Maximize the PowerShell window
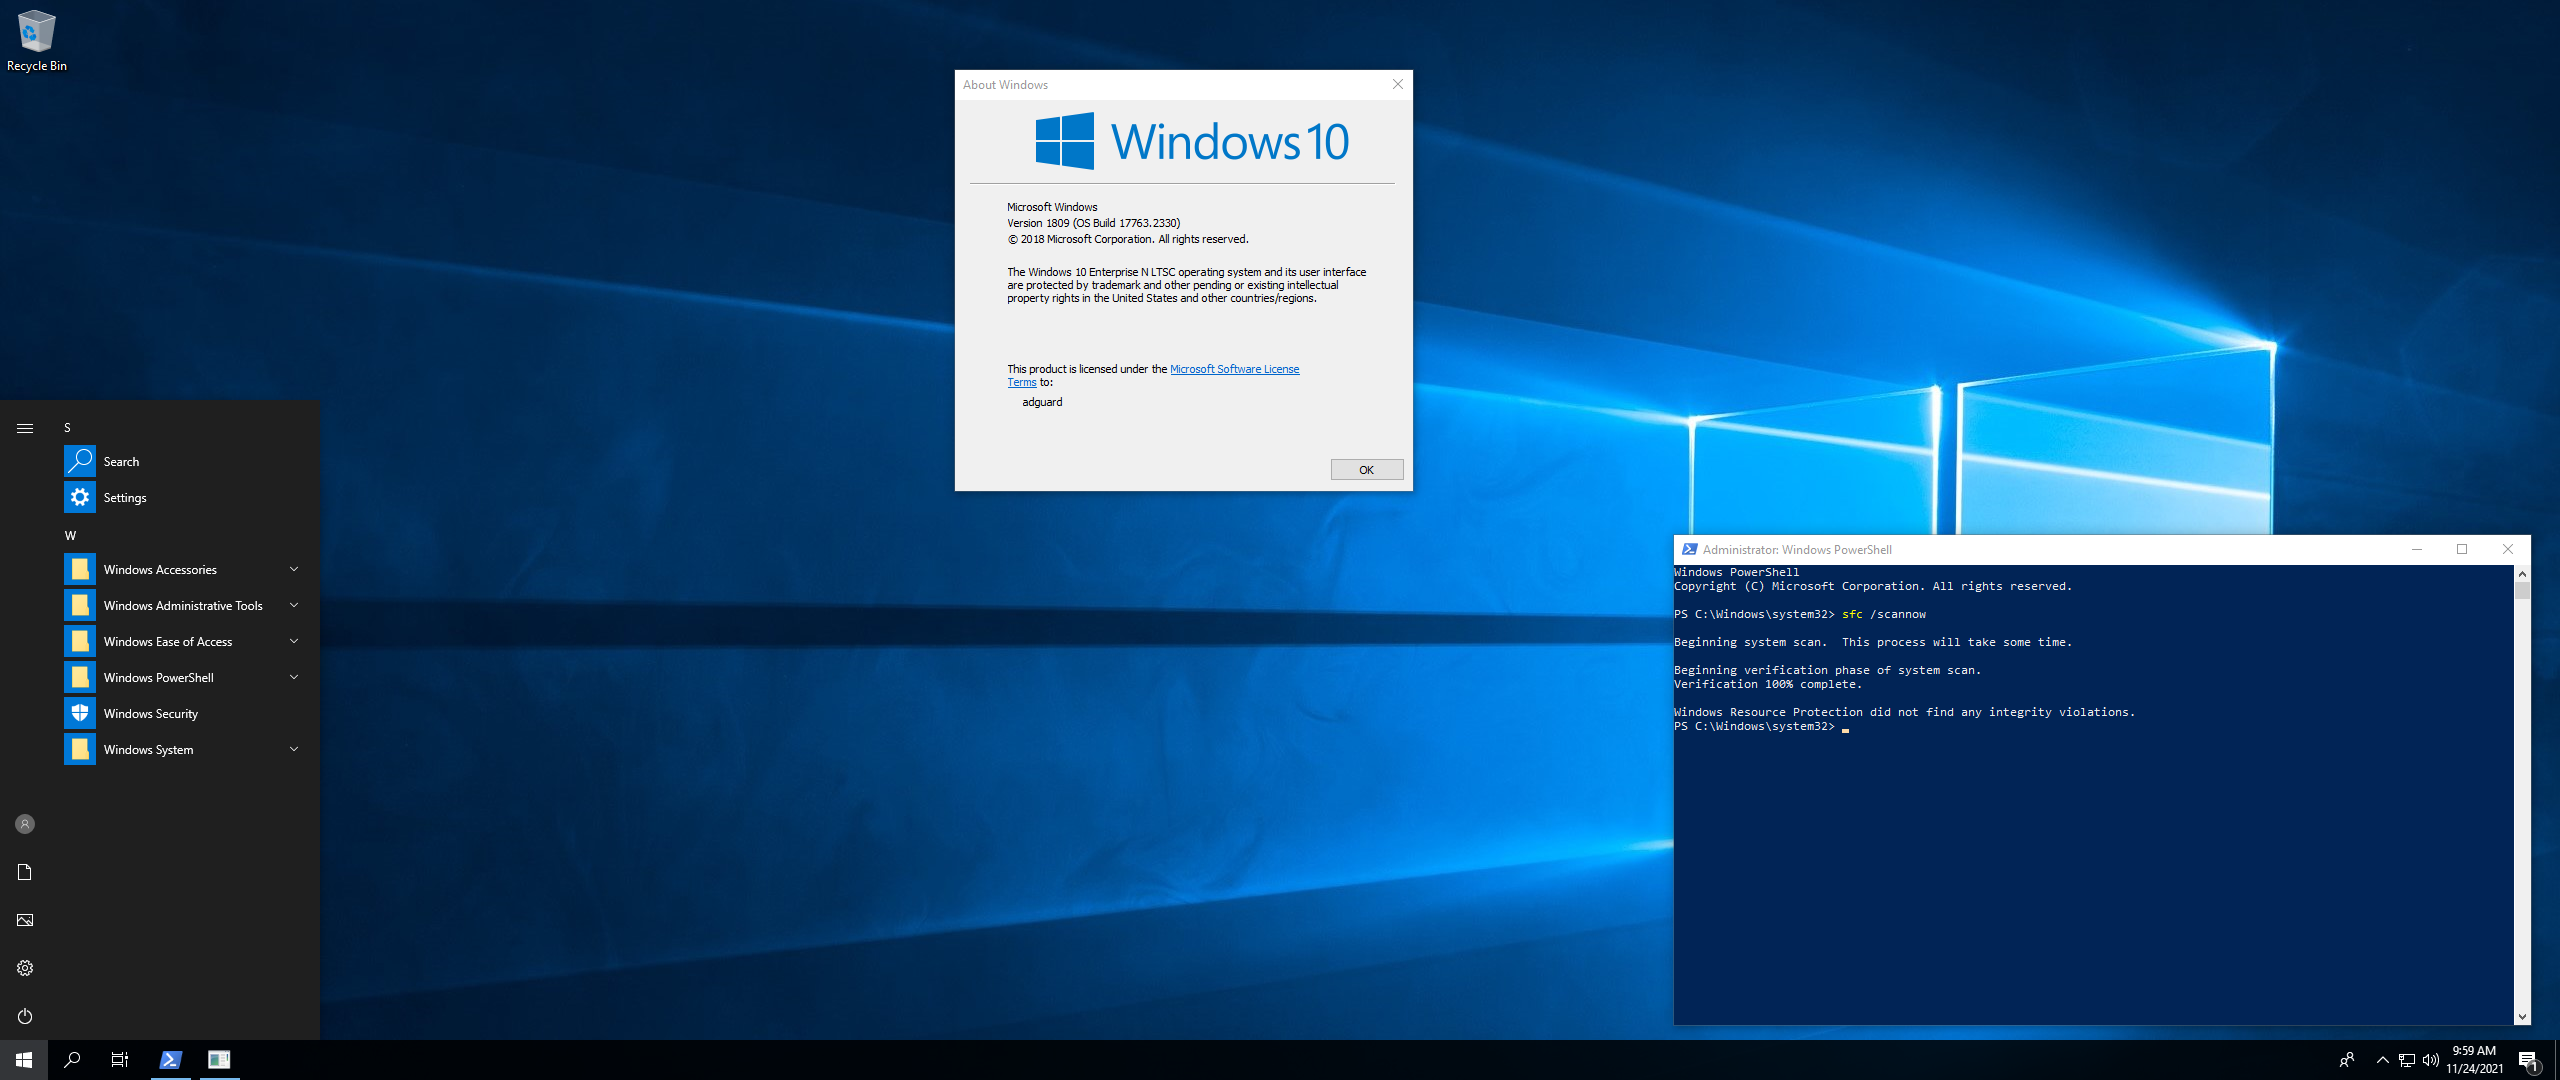Image resolution: width=2560 pixels, height=1080 pixels. tap(2462, 549)
